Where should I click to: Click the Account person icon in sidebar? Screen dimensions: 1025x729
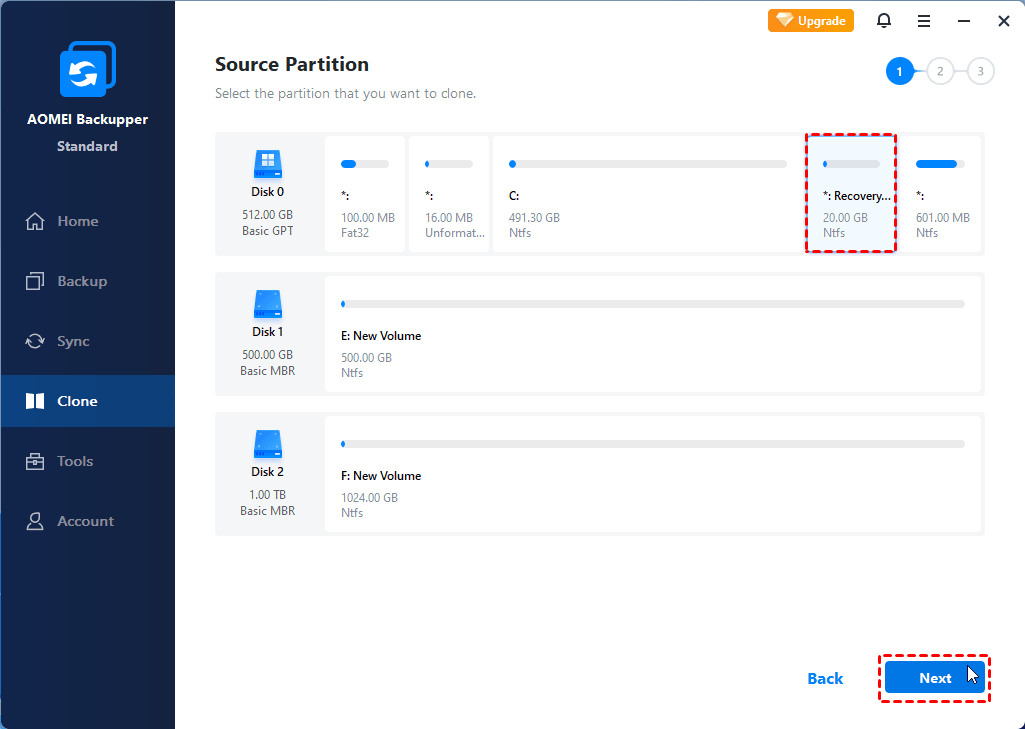tap(35, 521)
